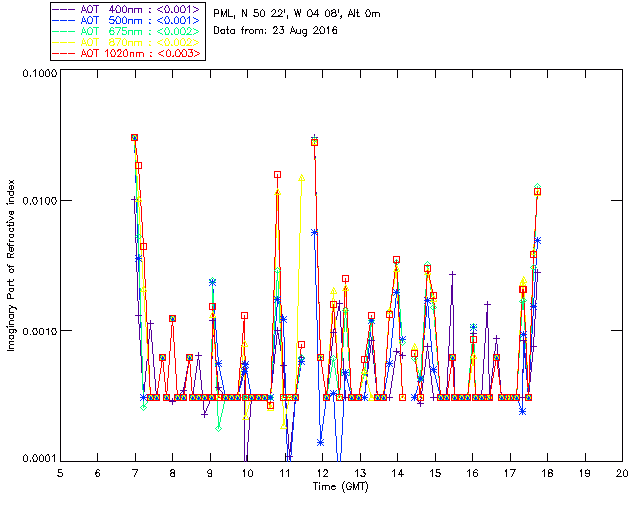The height and width of the screenshot is (512, 640).
Task: Click the 'Imaginary Part of Refractive index' axis title
Action: (x=11, y=265)
